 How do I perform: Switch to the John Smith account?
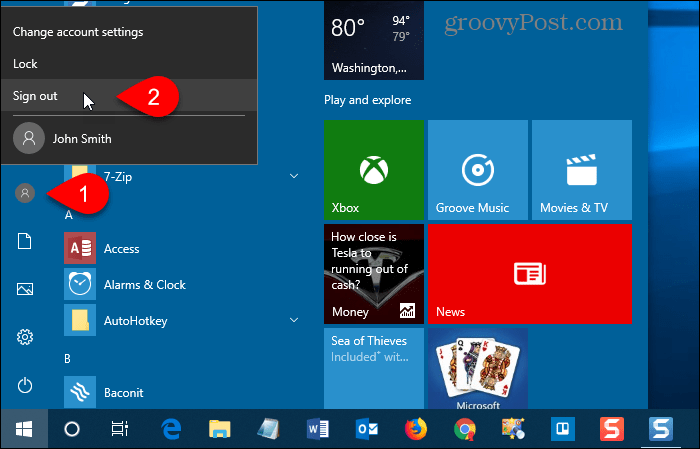click(129, 139)
